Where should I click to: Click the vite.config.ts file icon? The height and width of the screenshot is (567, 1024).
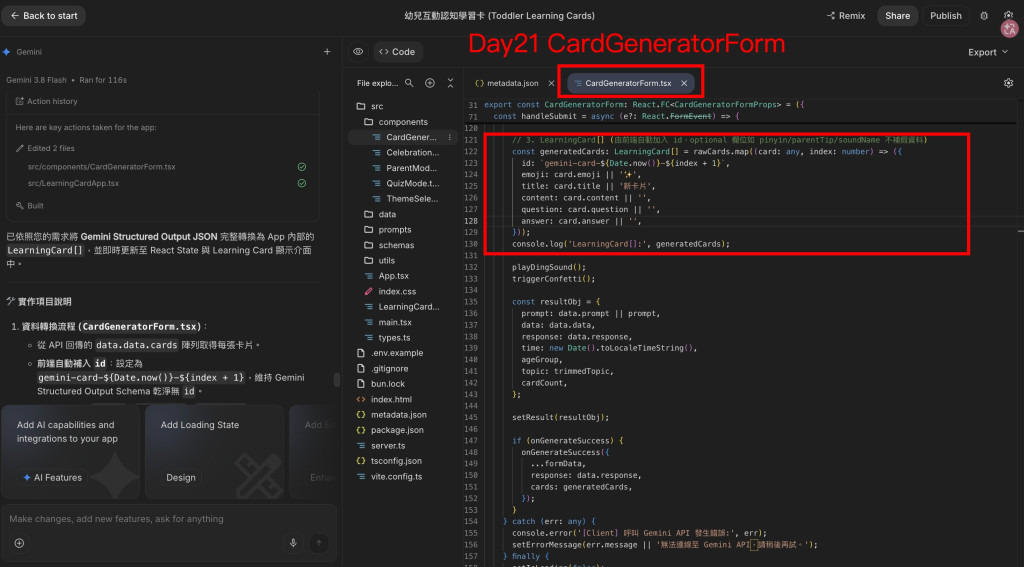pyautogui.click(x=361, y=476)
